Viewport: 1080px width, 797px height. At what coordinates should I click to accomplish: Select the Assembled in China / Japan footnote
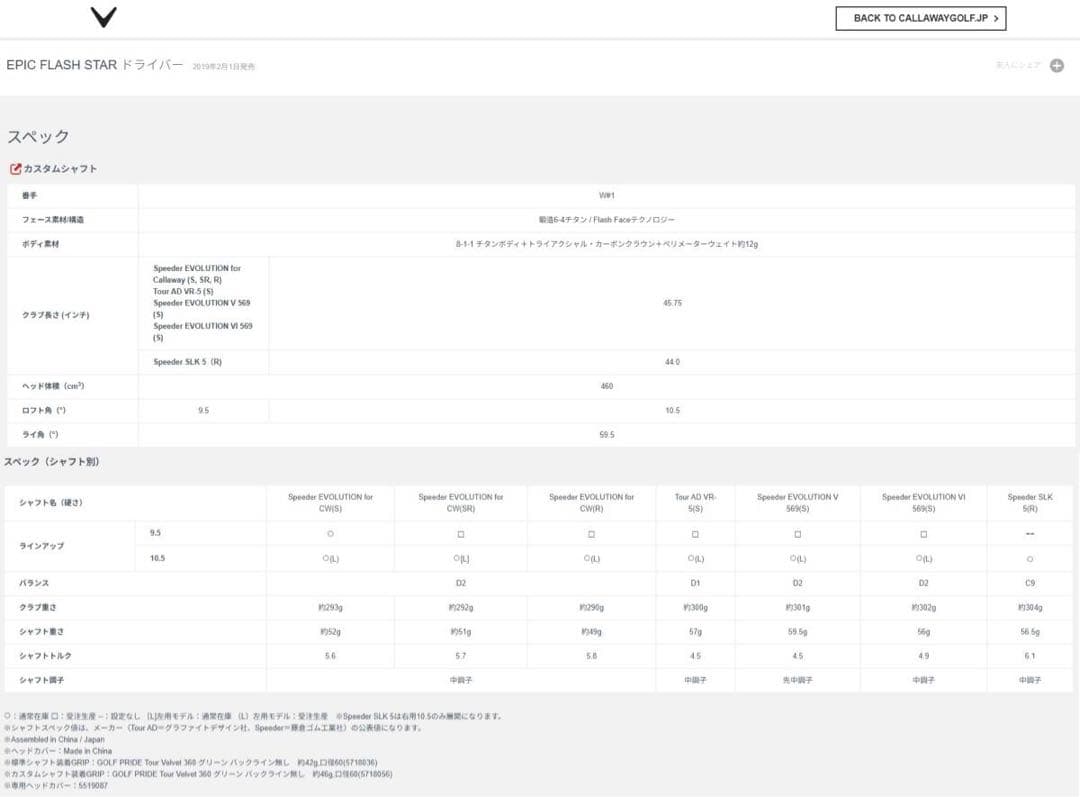point(55,739)
